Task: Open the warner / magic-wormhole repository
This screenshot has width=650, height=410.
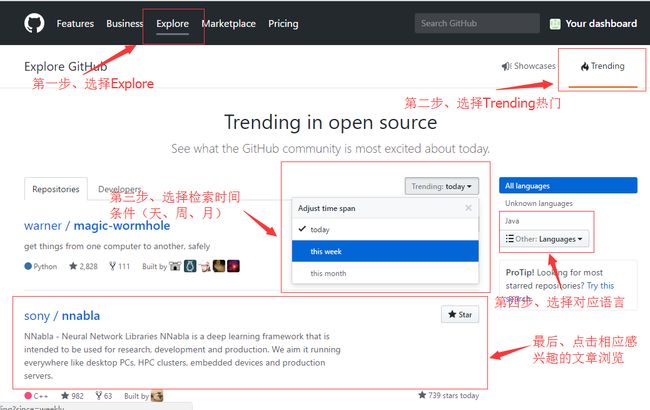Action: click(97, 226)
